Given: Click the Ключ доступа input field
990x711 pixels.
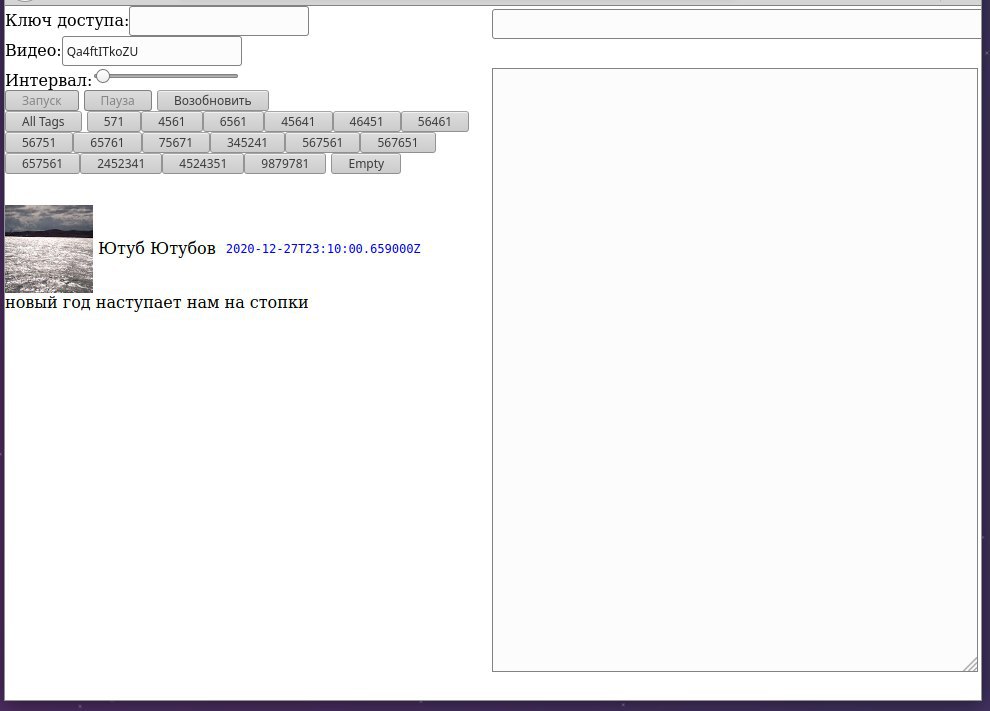Looking at the screenshot, I should pos(218,21).
